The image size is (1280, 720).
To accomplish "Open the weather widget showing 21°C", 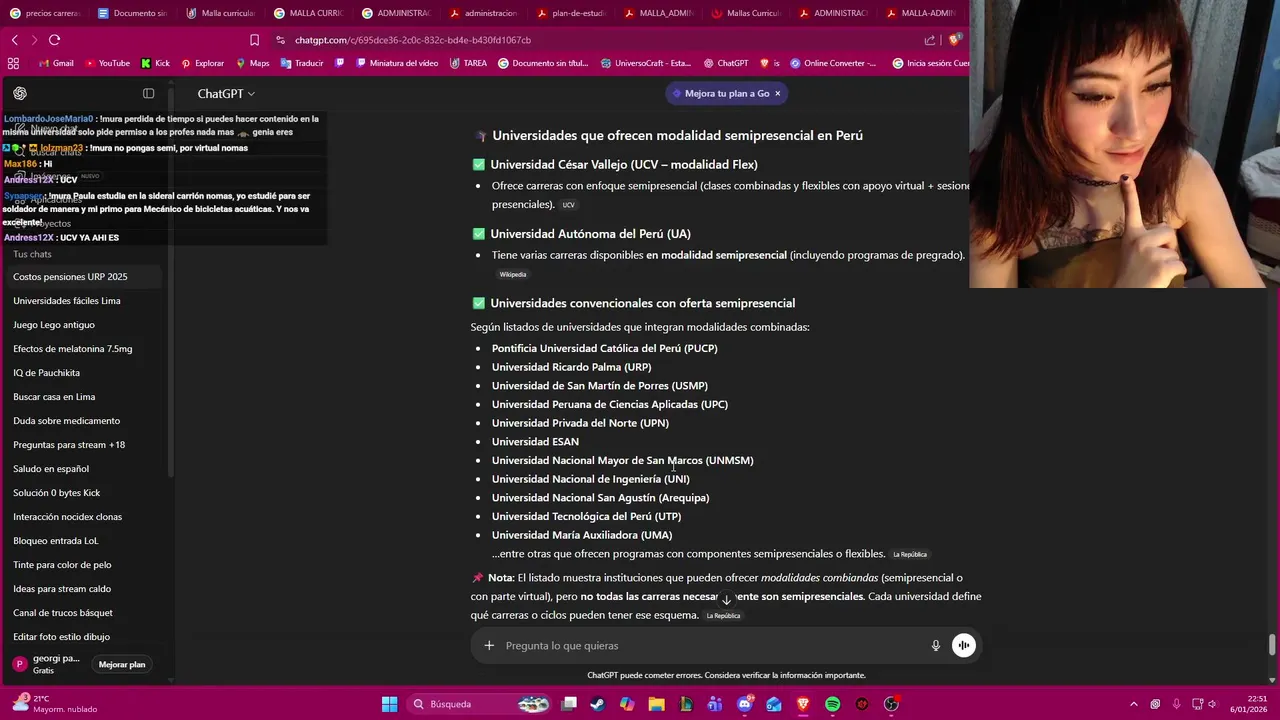I will 55,704.
